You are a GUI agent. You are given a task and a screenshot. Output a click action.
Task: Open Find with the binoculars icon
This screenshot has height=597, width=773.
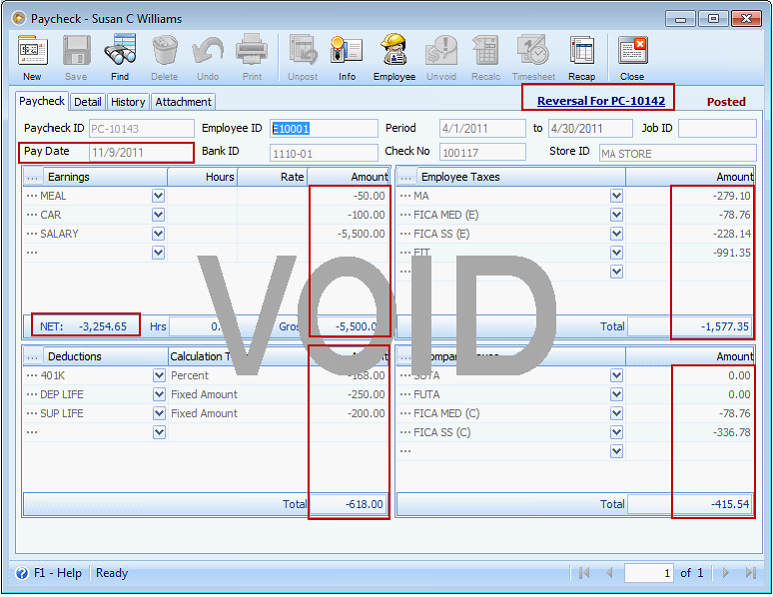tap(120, 51)
